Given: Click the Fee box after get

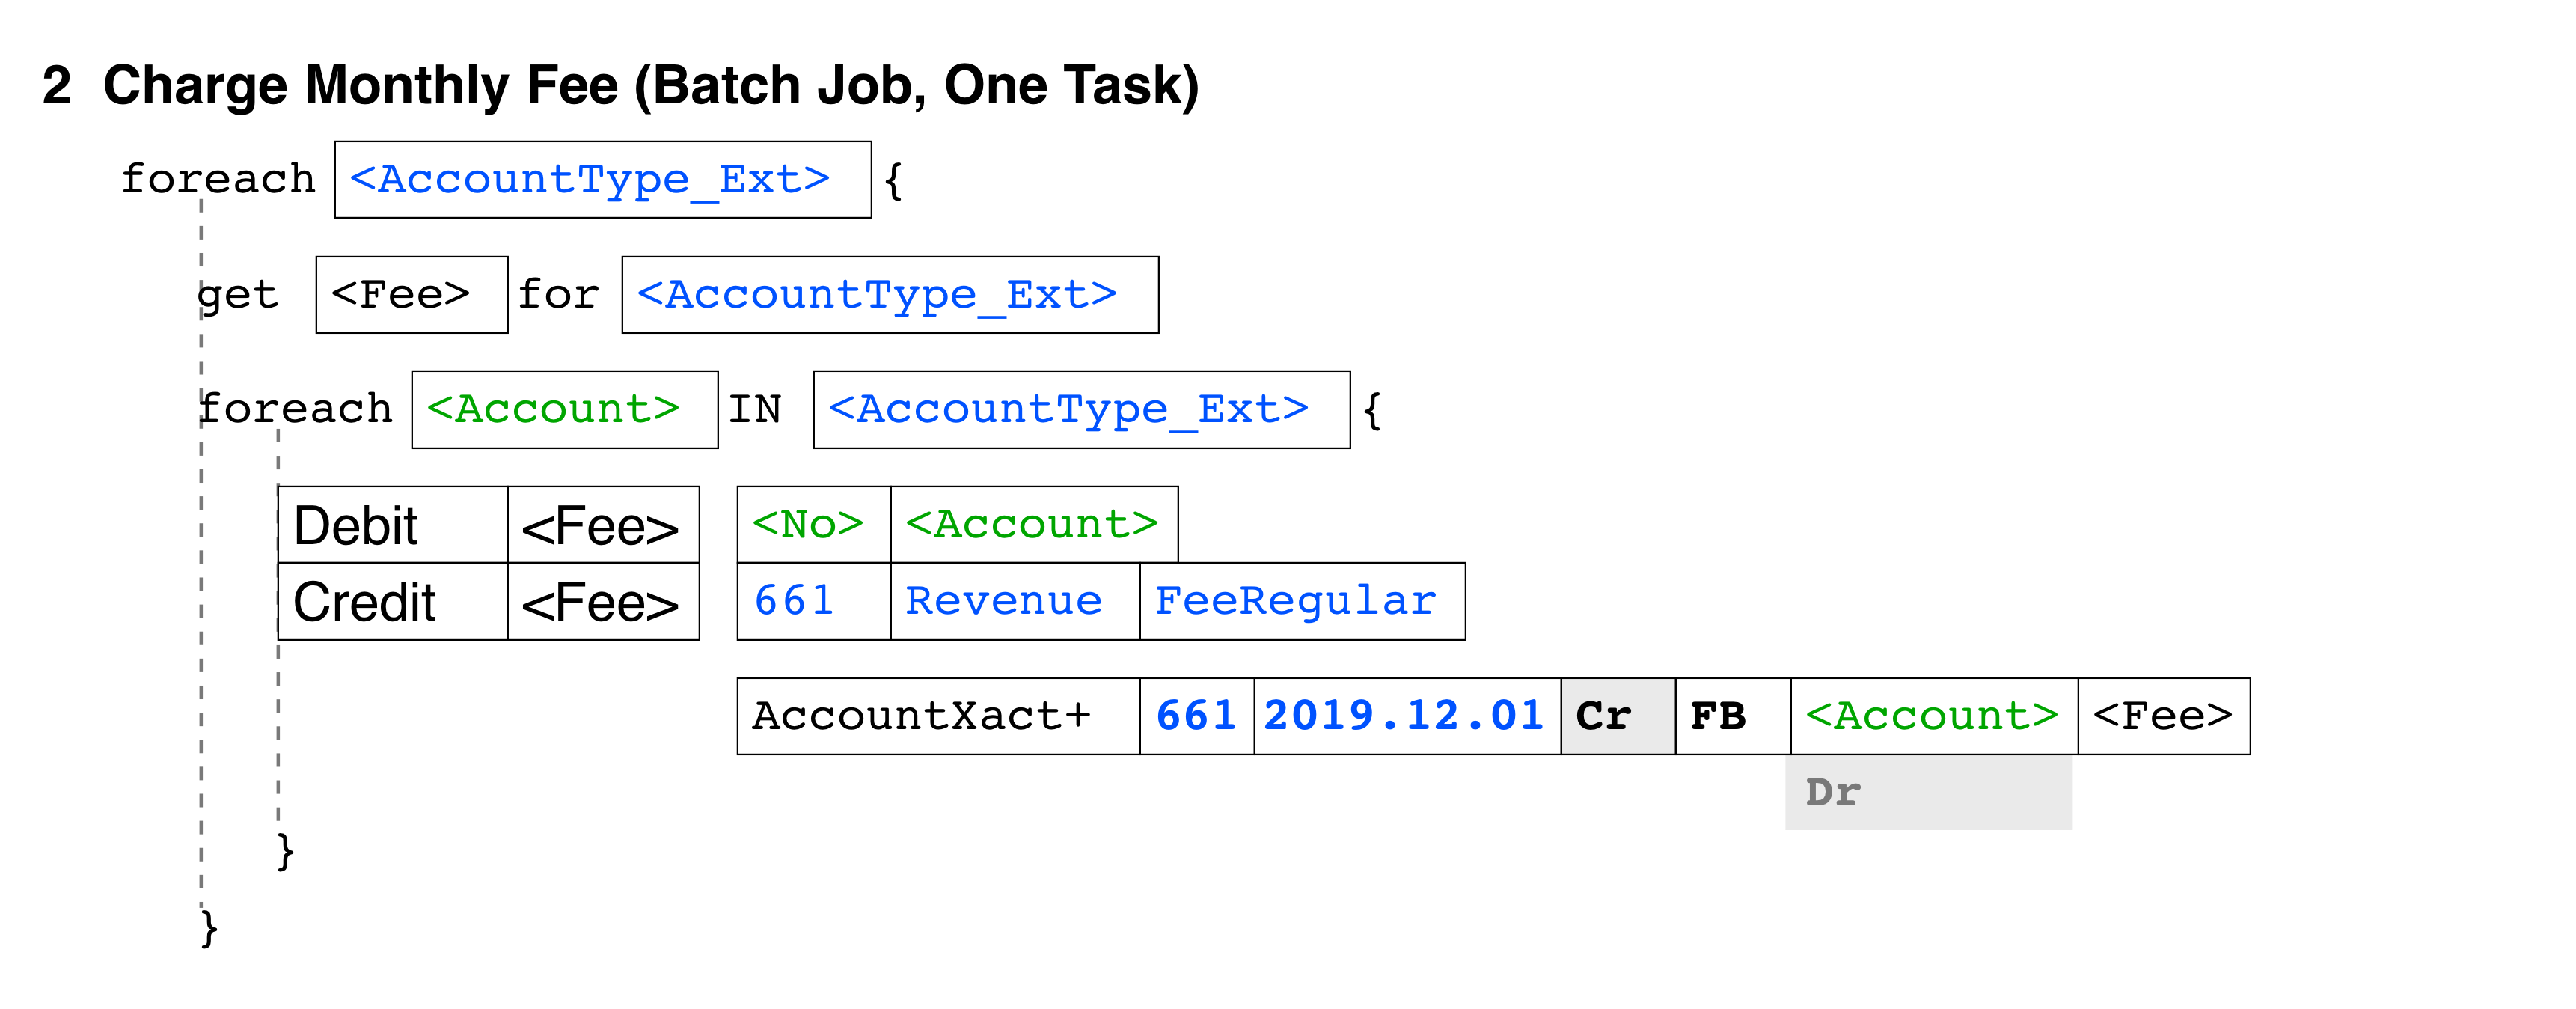Looking at the screenshot, I should pyautogui.click(x=412, y=295).
